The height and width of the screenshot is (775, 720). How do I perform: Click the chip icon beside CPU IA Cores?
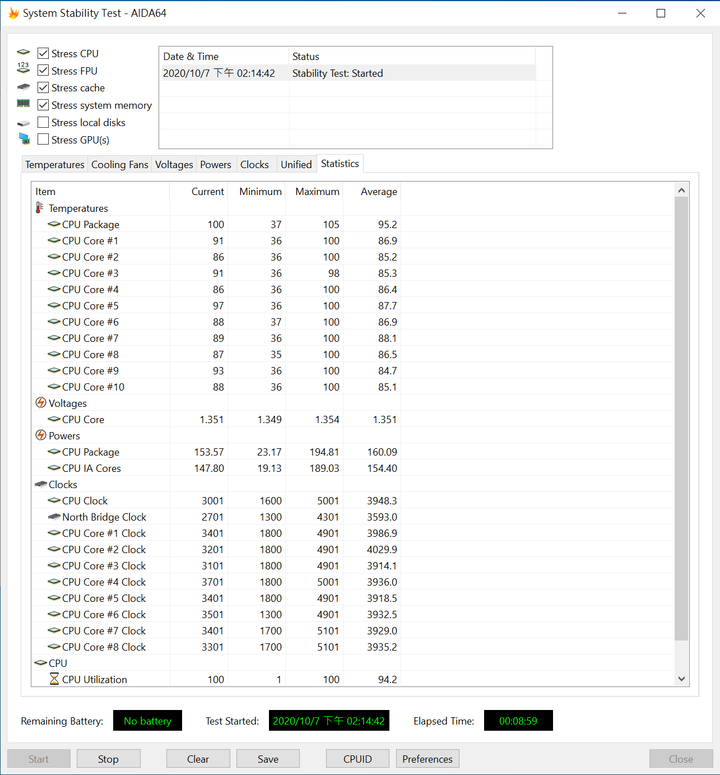click(54, 468)
